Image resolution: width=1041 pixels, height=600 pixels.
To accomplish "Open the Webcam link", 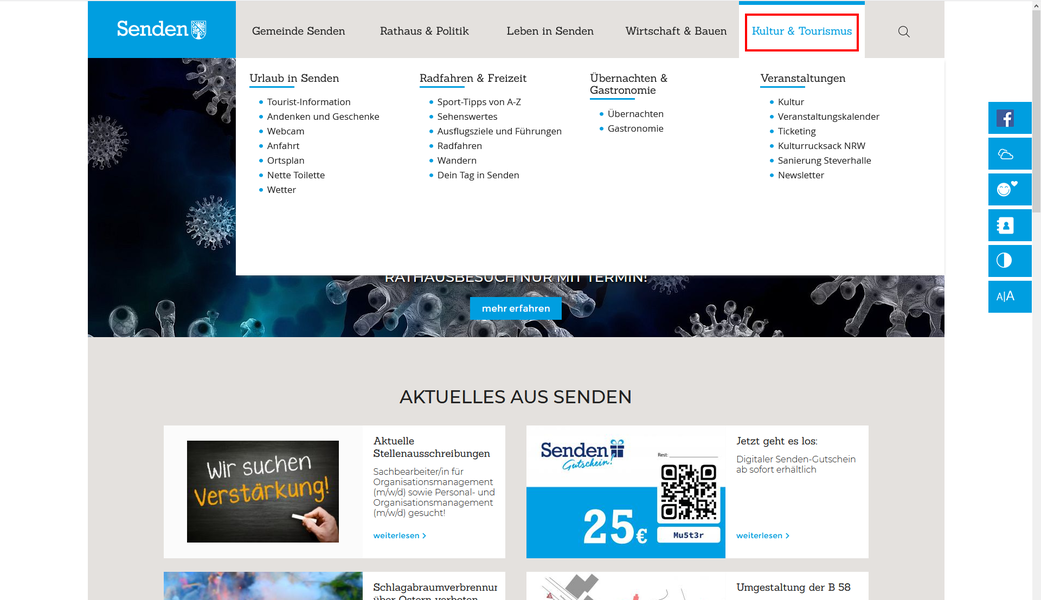I will coord(285,131).
